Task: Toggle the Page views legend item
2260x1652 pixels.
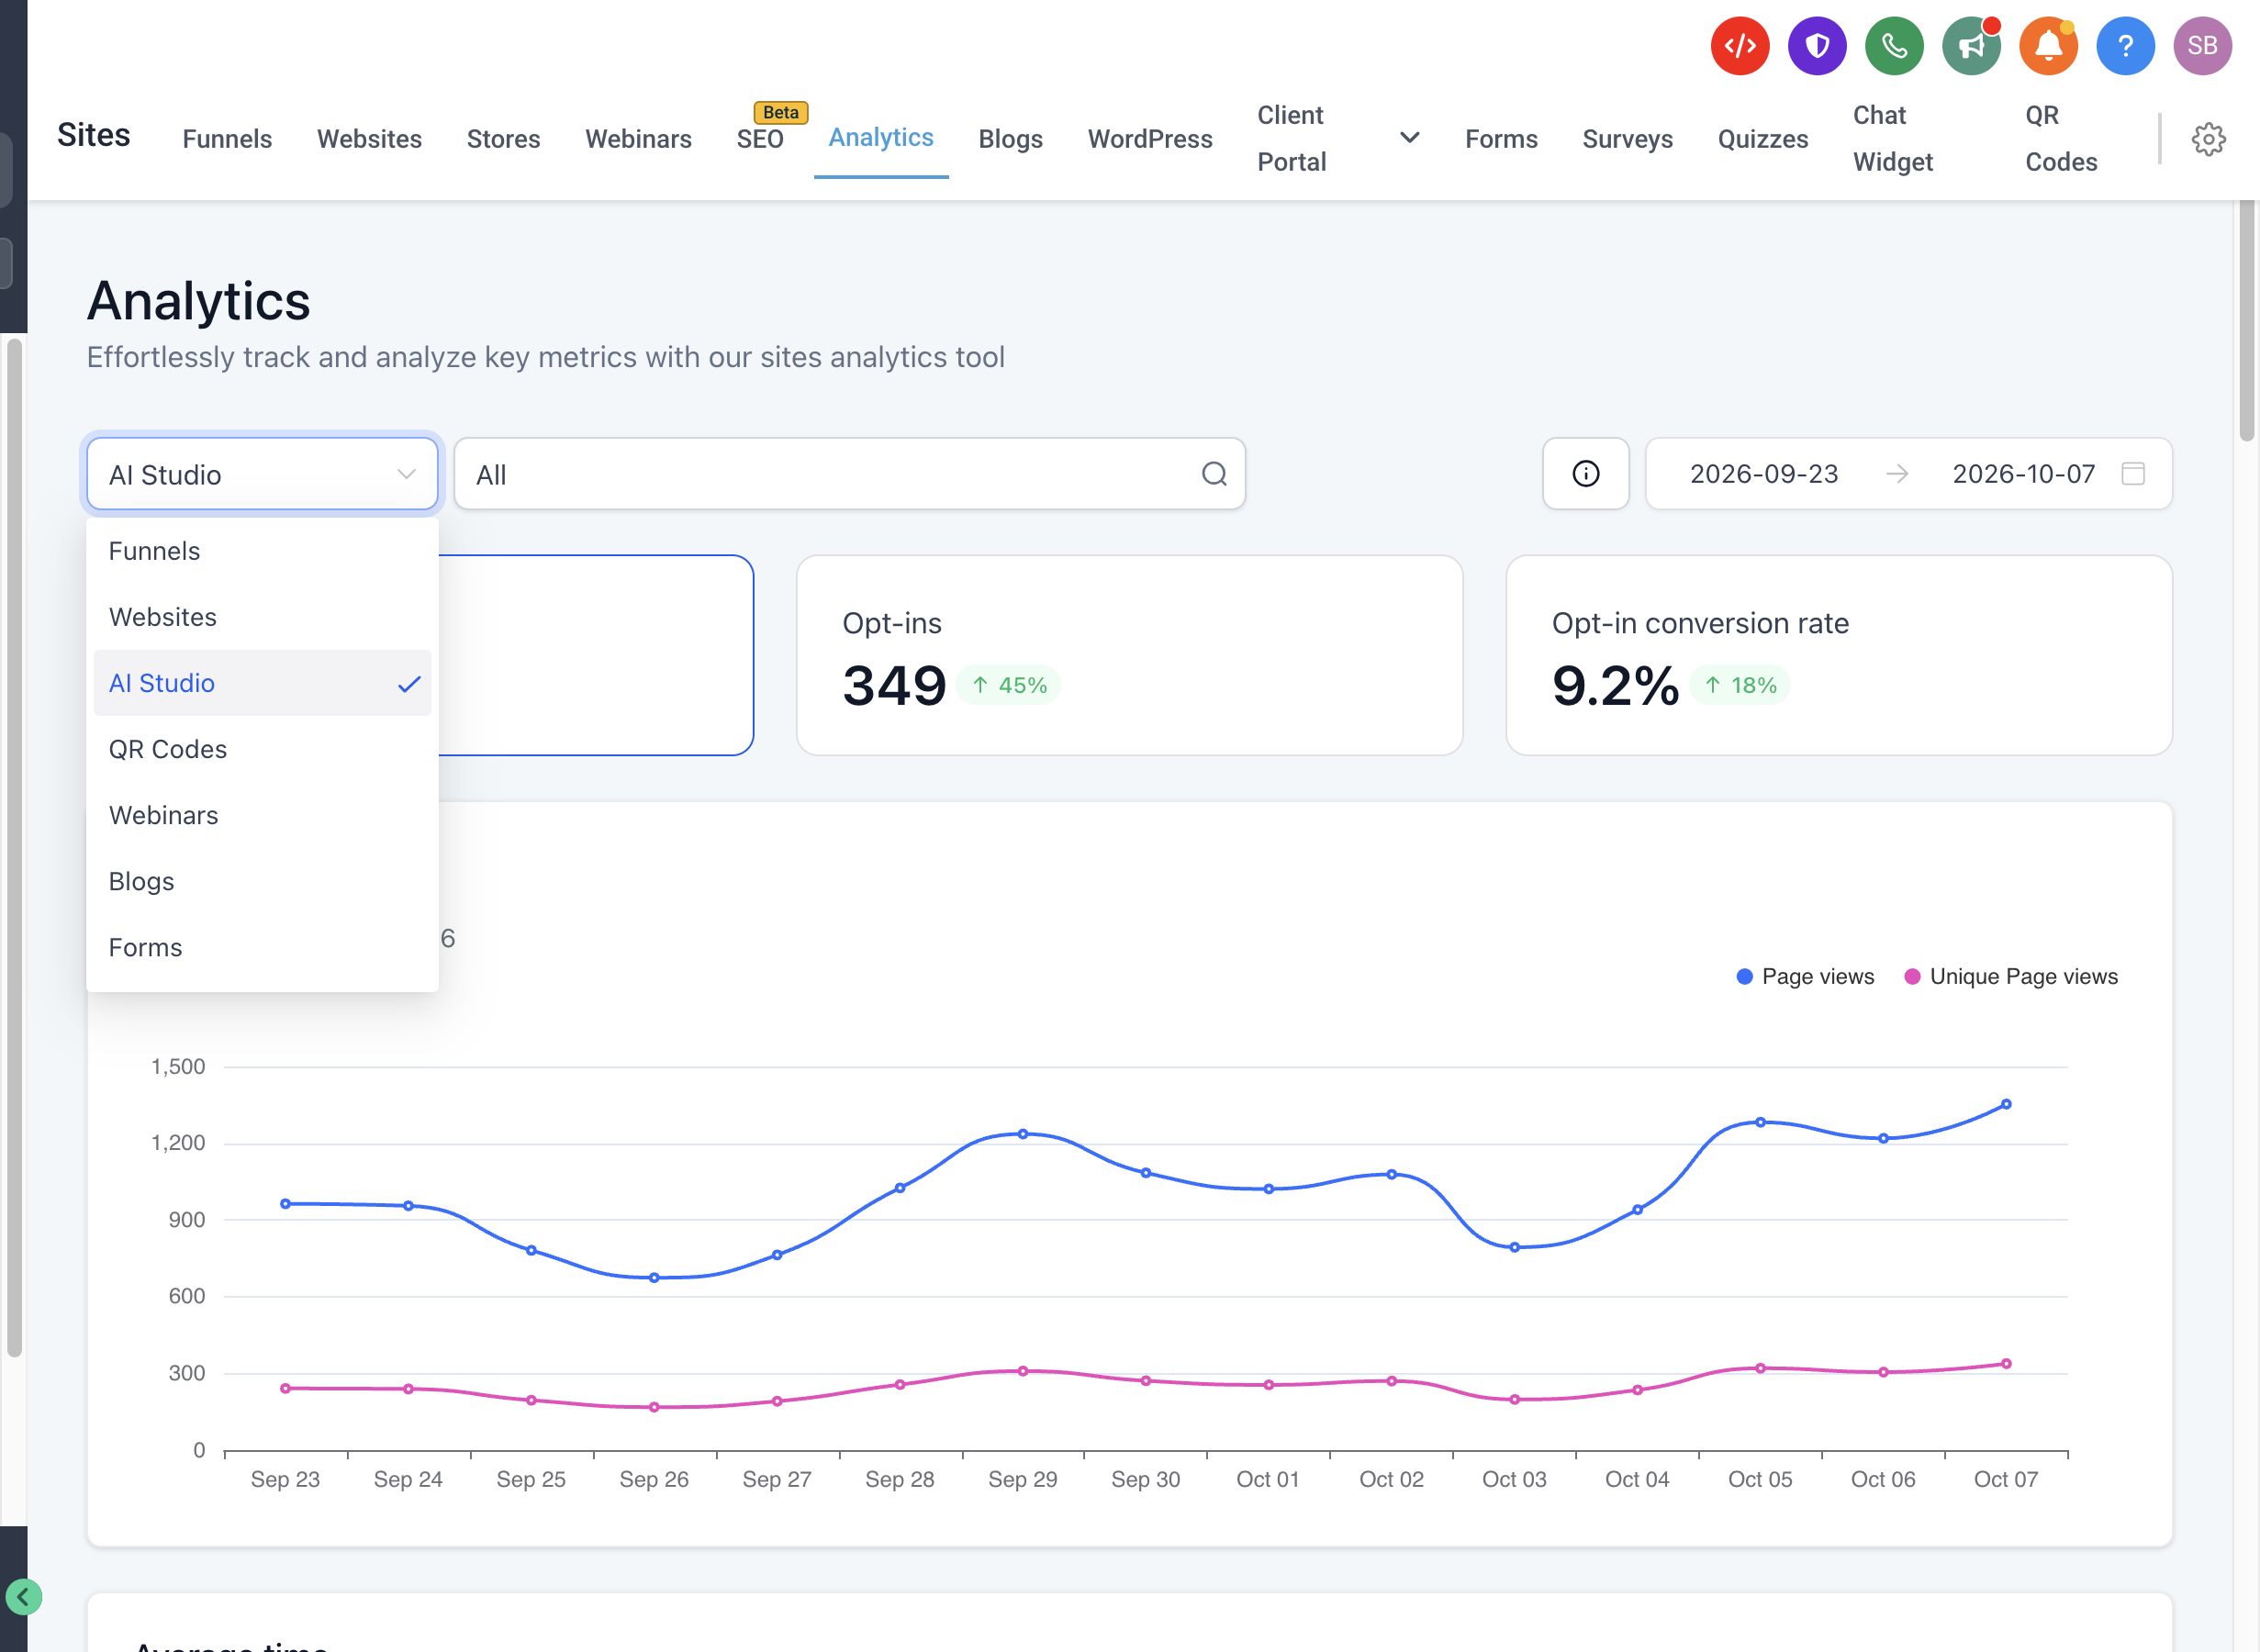Action: point(1806,977)
